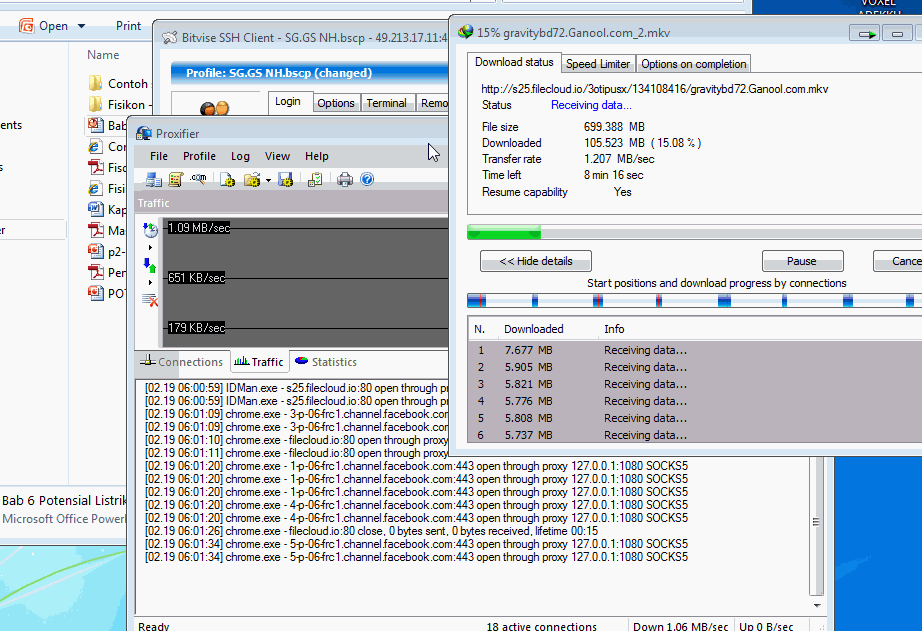Select the Bab PowerPoint file in Explorer

(108, 125)
